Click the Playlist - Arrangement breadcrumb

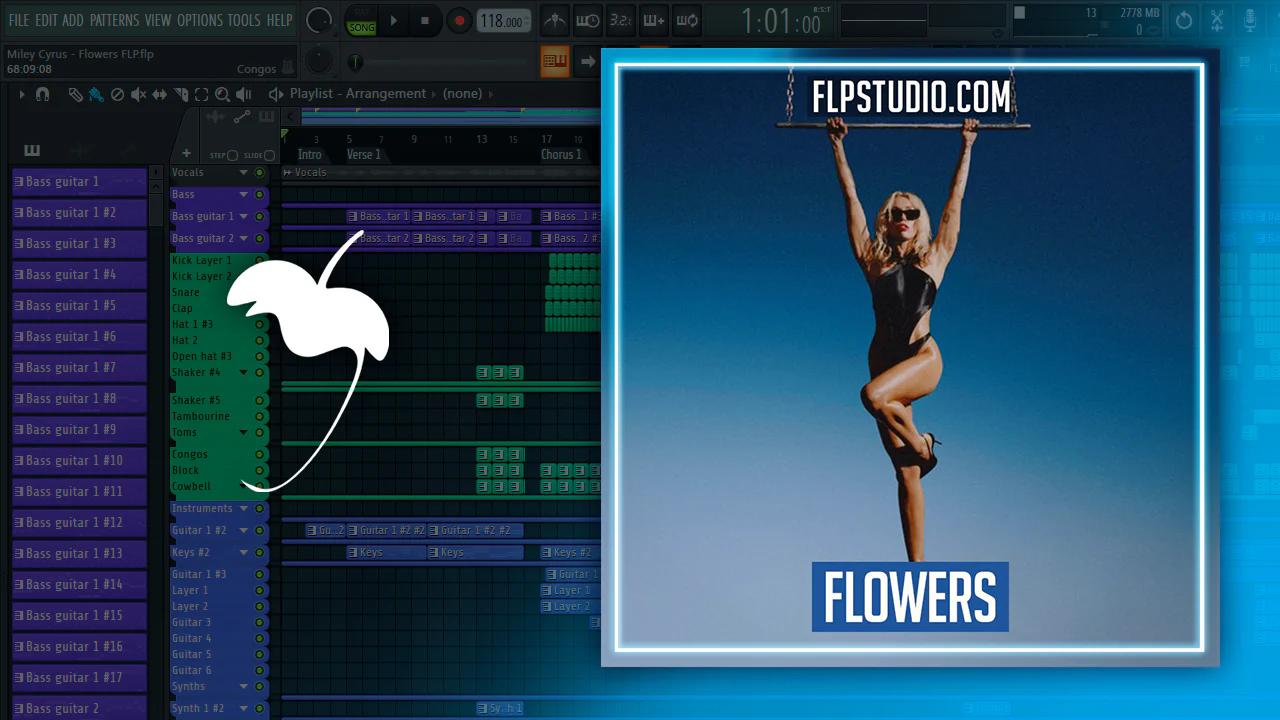point(358,94)
